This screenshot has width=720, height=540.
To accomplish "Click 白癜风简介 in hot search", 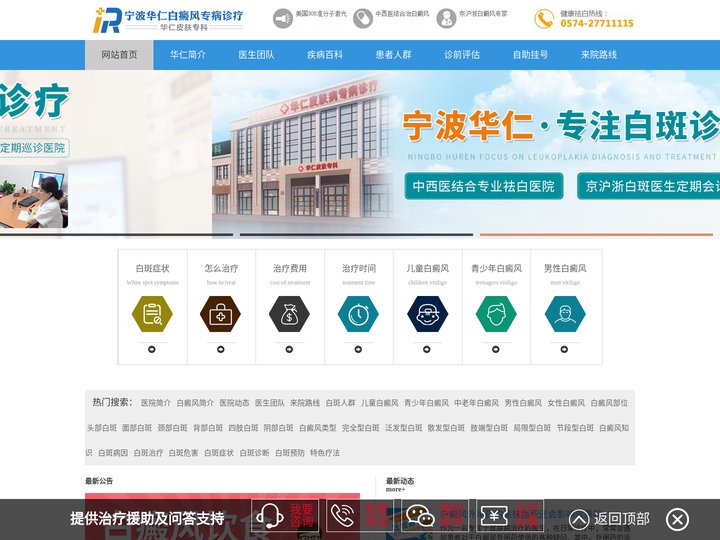I will (x=195, y=403).
